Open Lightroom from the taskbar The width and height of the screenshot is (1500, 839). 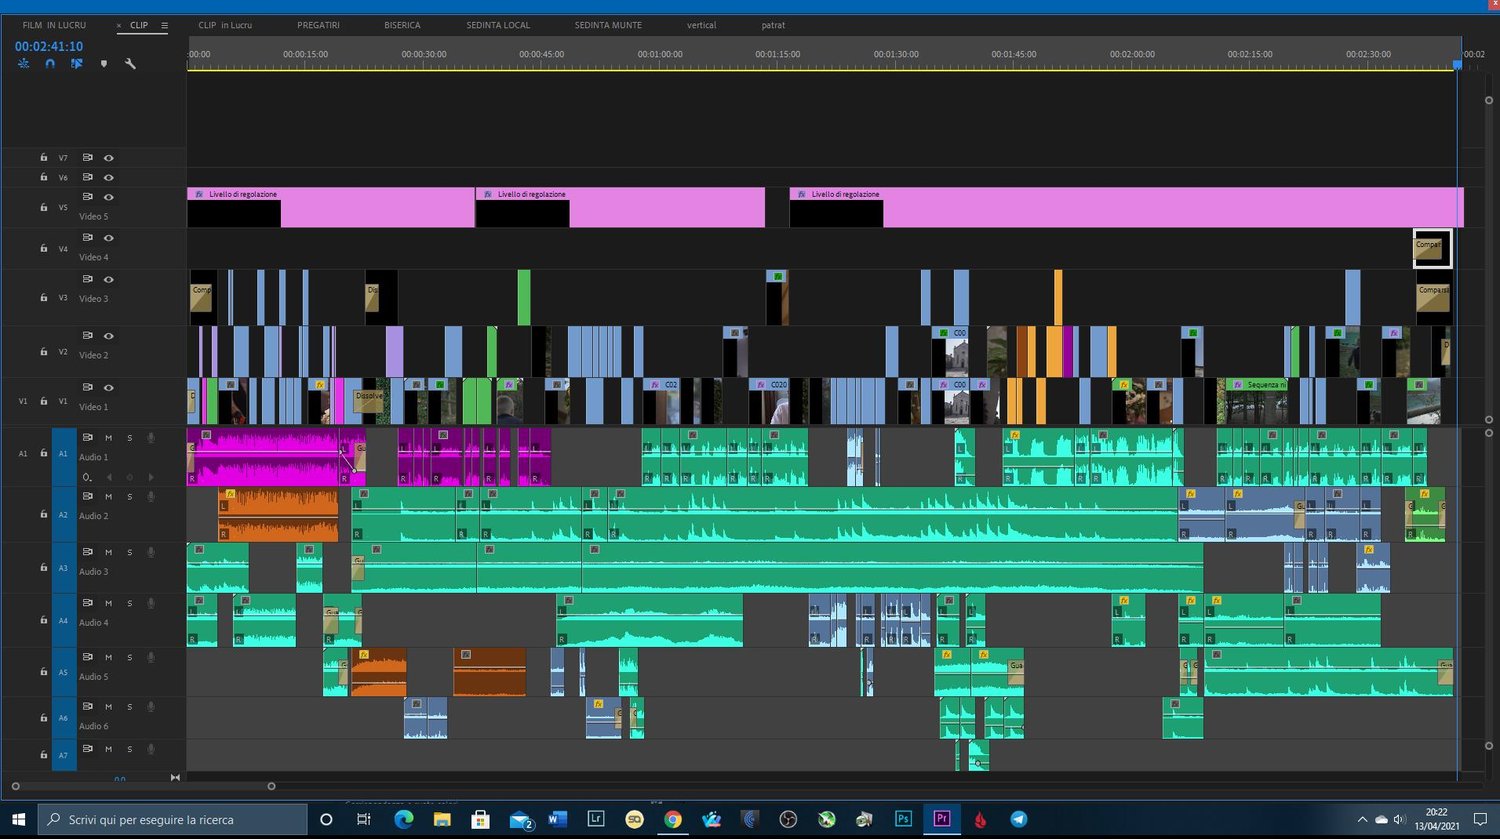(x=596, y=819)
